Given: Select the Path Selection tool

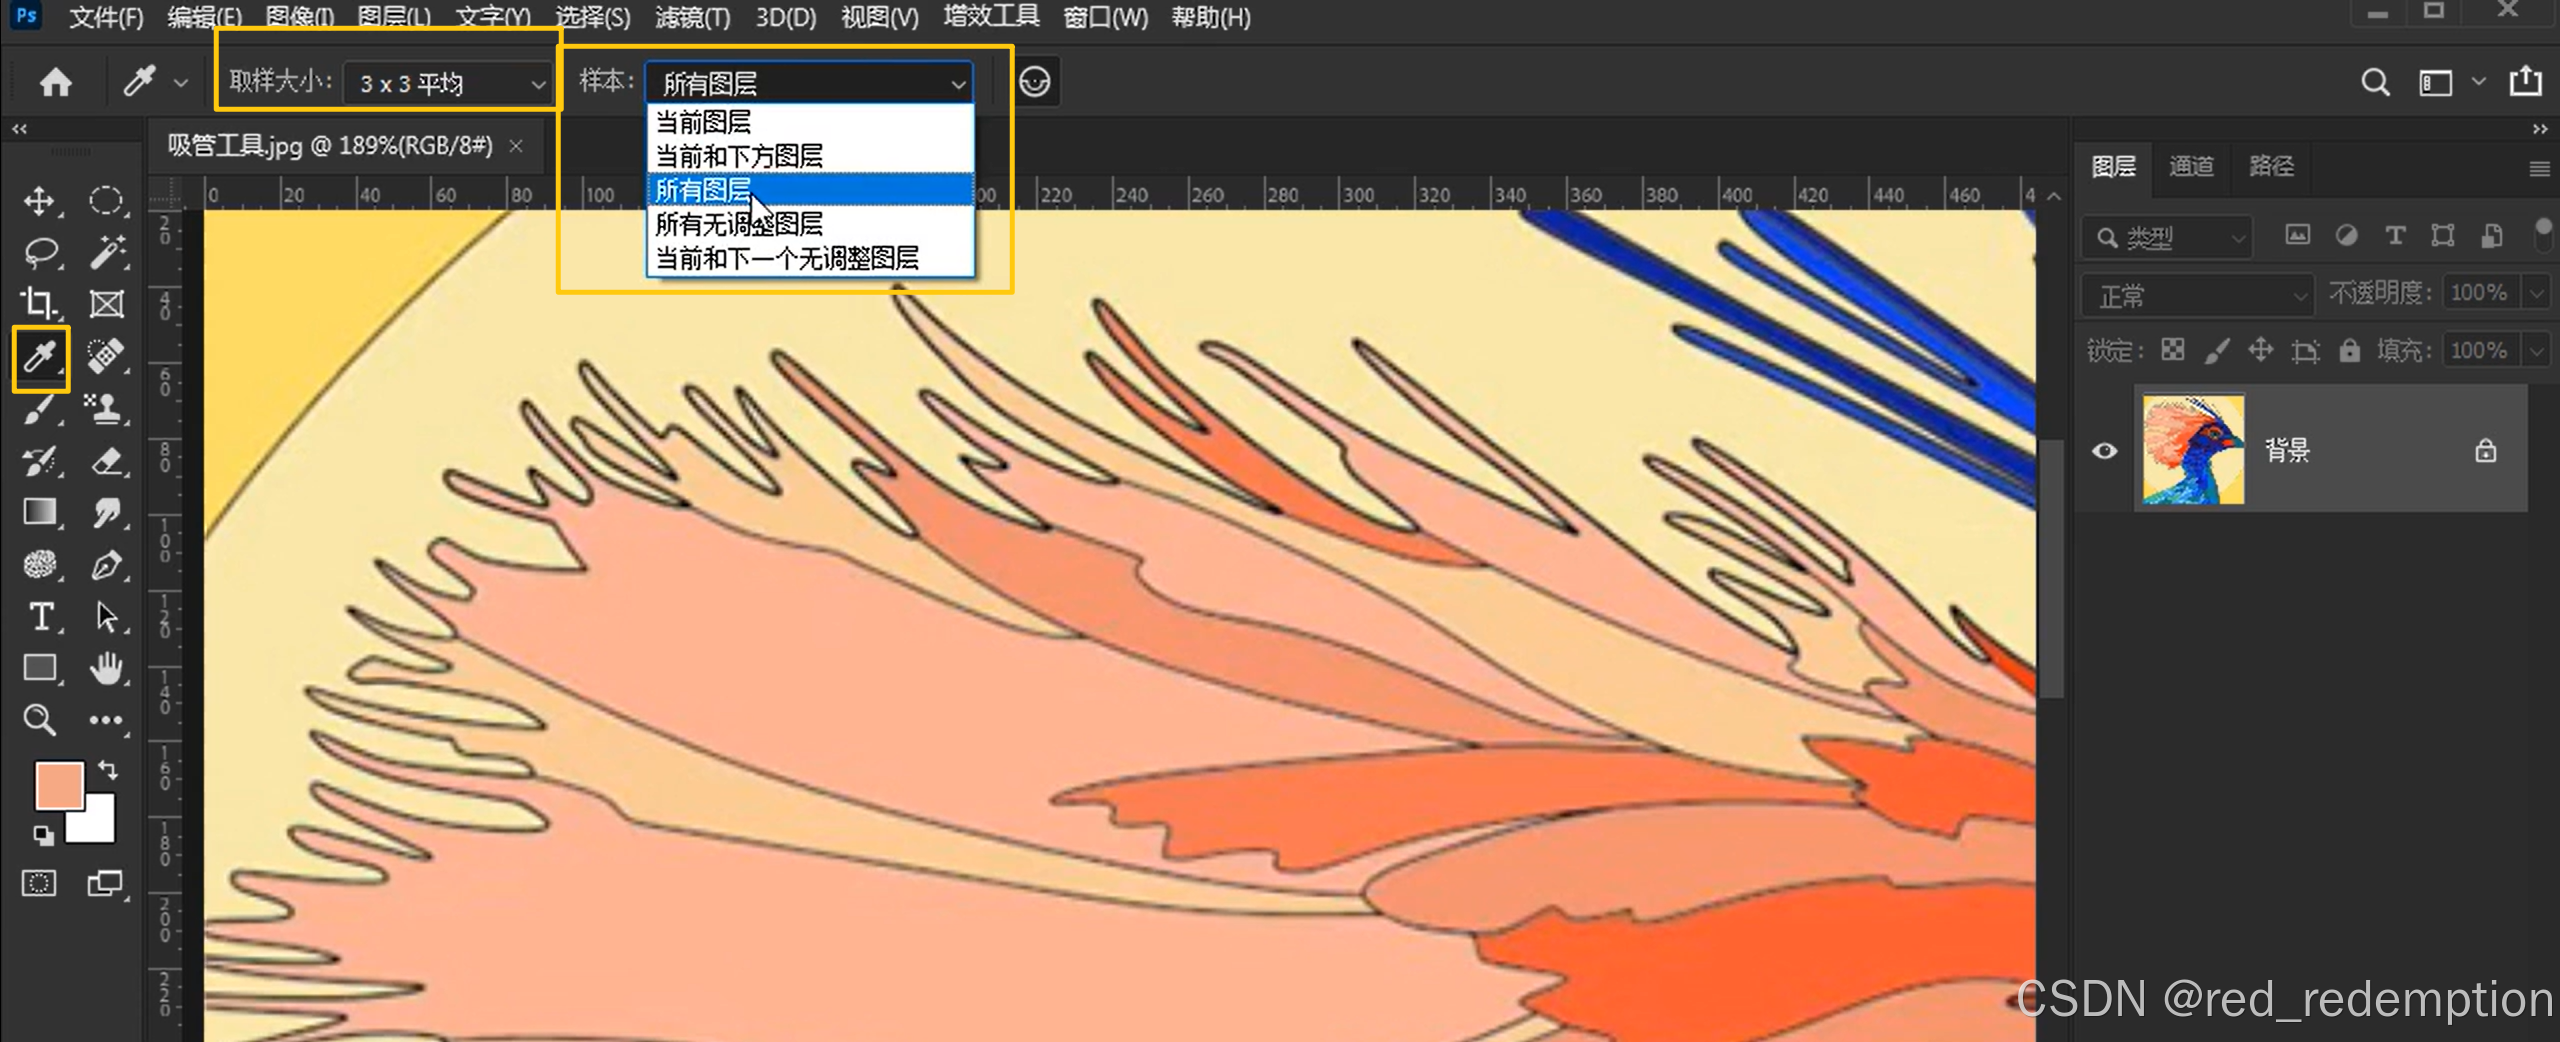Looking at the screenshot, I should 106,616.
